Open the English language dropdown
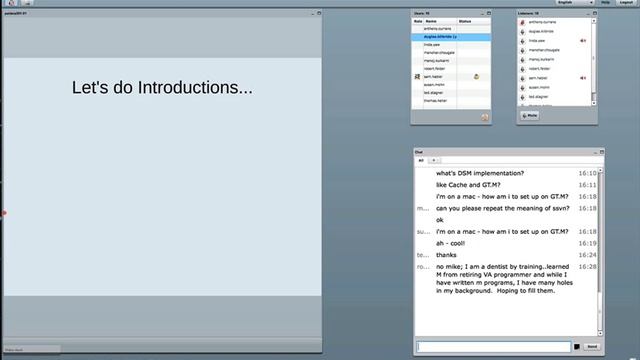The height and width of the screenshot is (360, 640). 575,2
